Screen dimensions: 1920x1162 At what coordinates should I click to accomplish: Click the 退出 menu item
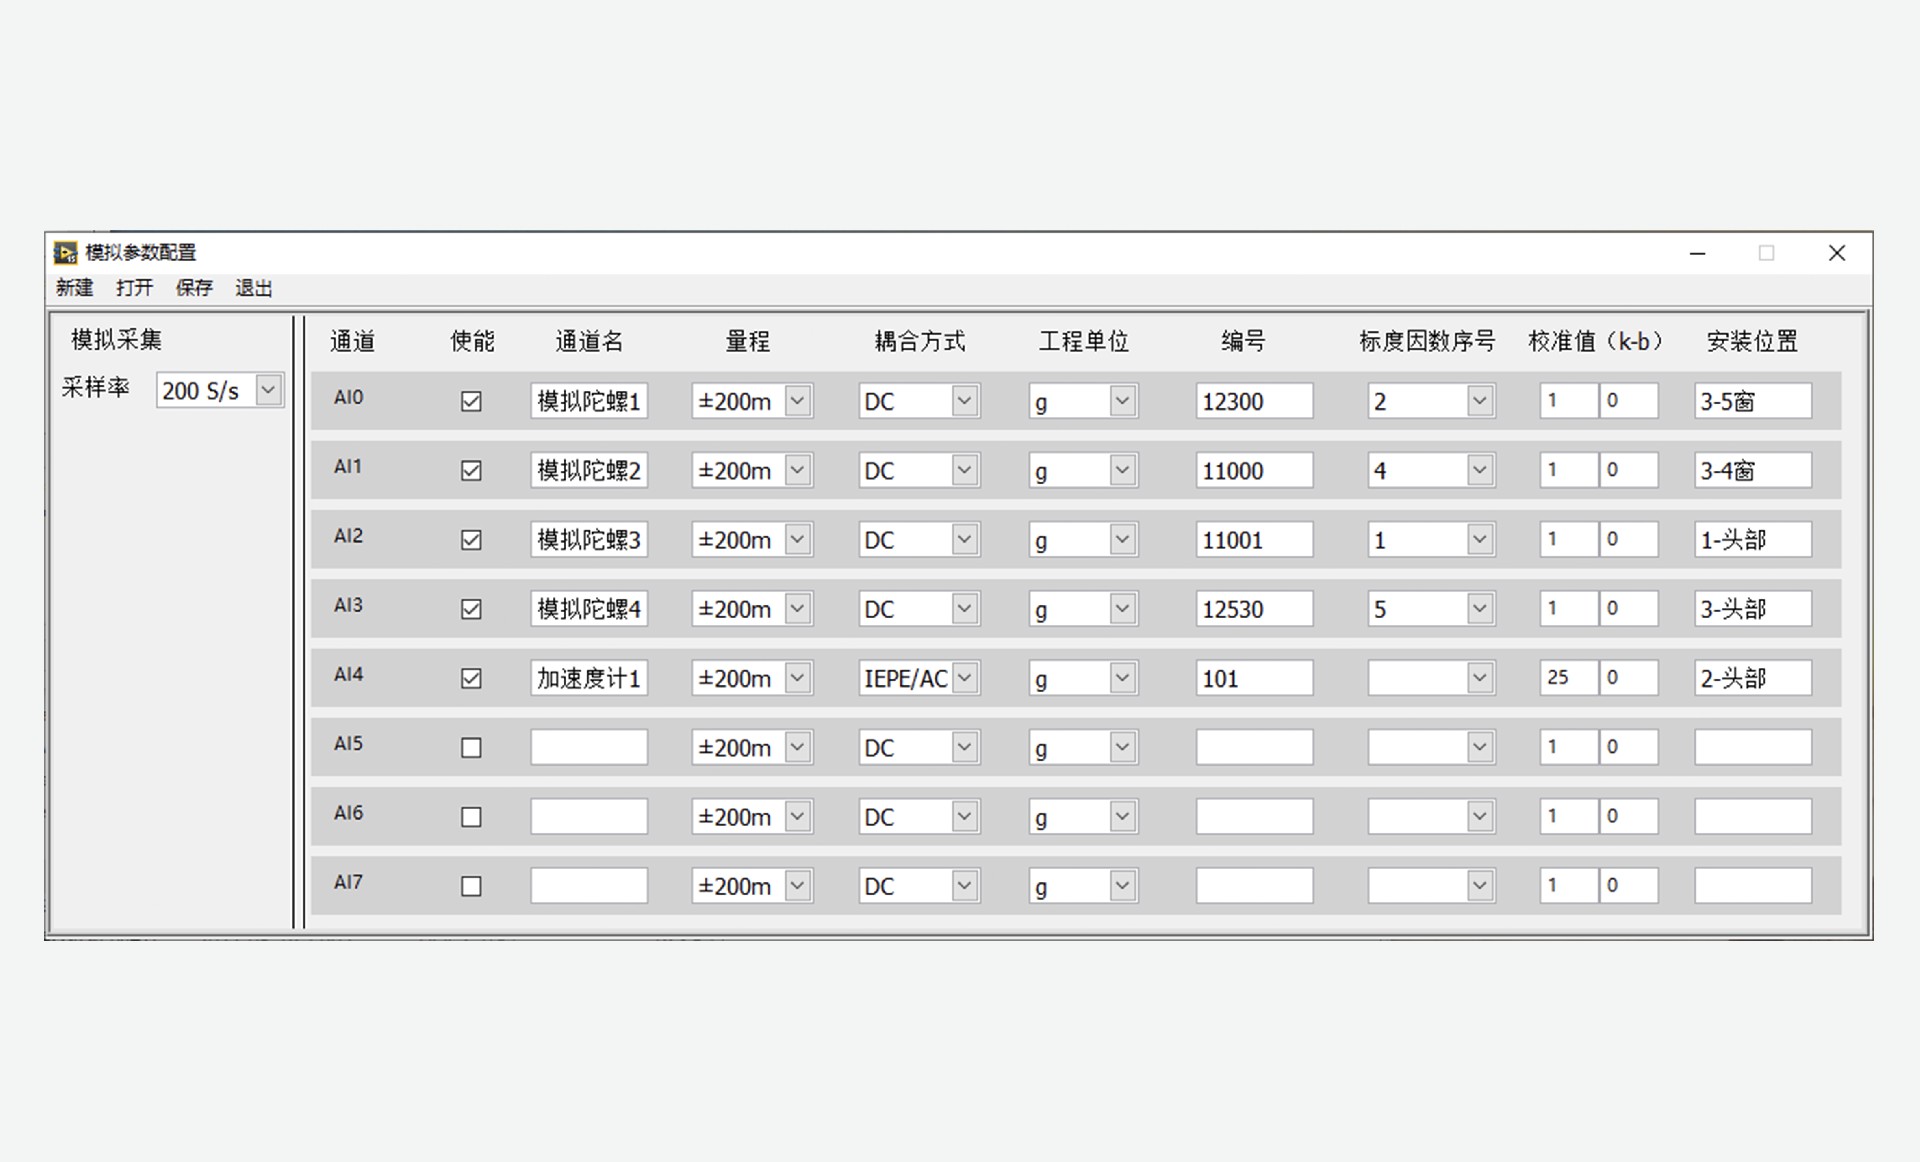pyautogui.click(x=254, y=288)
